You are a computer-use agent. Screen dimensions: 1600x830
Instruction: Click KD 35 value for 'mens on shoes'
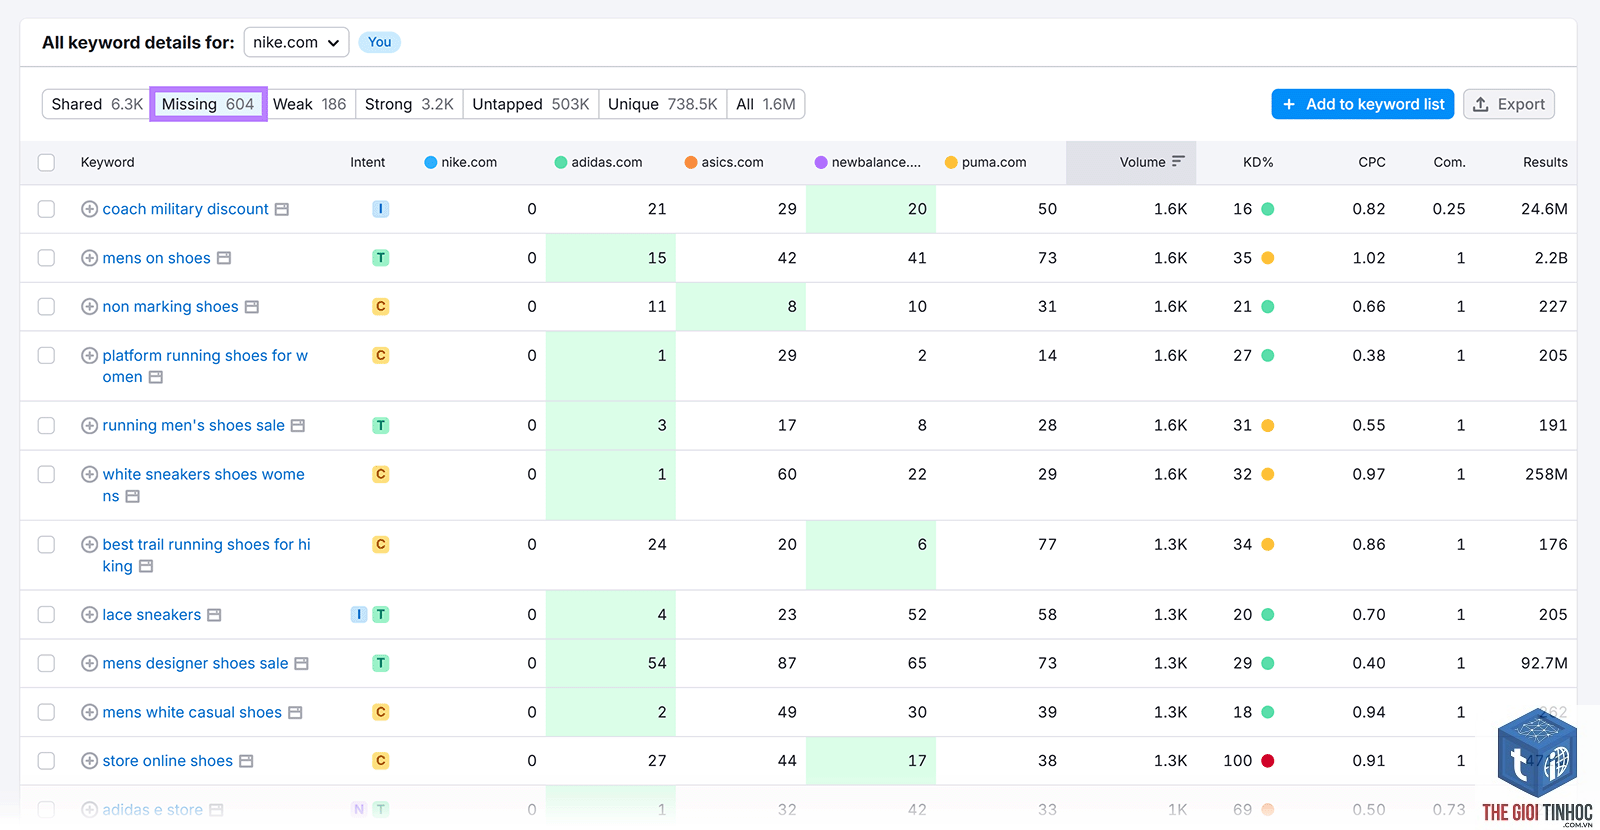pos(1242,258)
